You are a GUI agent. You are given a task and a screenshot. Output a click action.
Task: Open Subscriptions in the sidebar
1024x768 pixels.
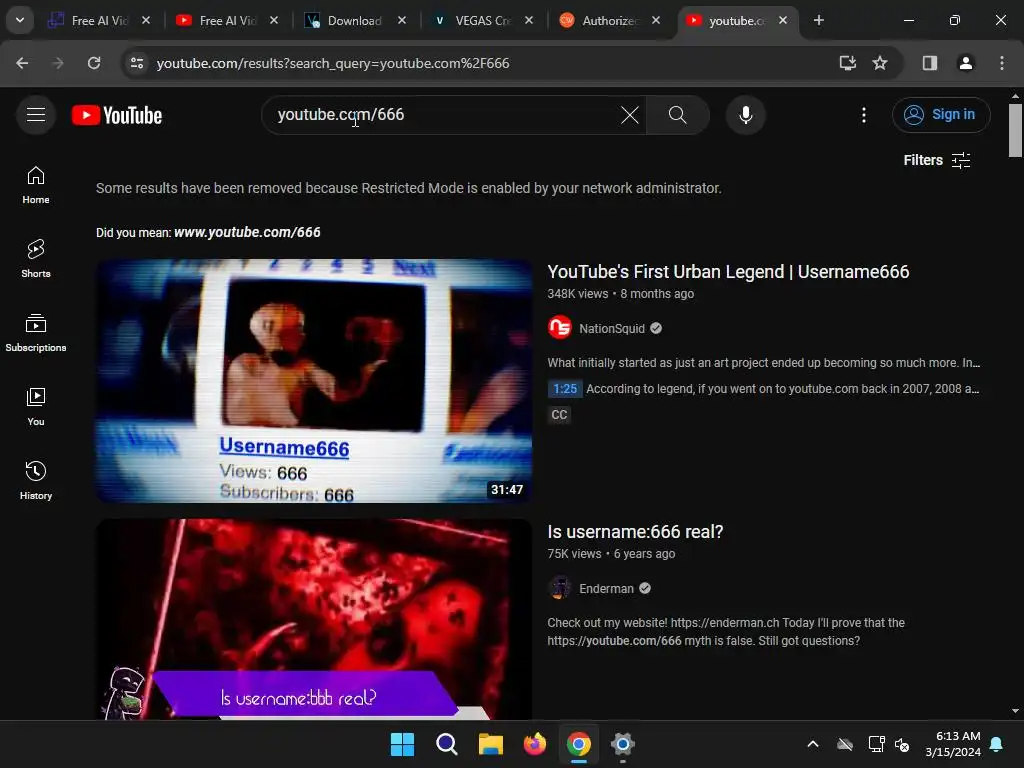click(x=36, y=333)
